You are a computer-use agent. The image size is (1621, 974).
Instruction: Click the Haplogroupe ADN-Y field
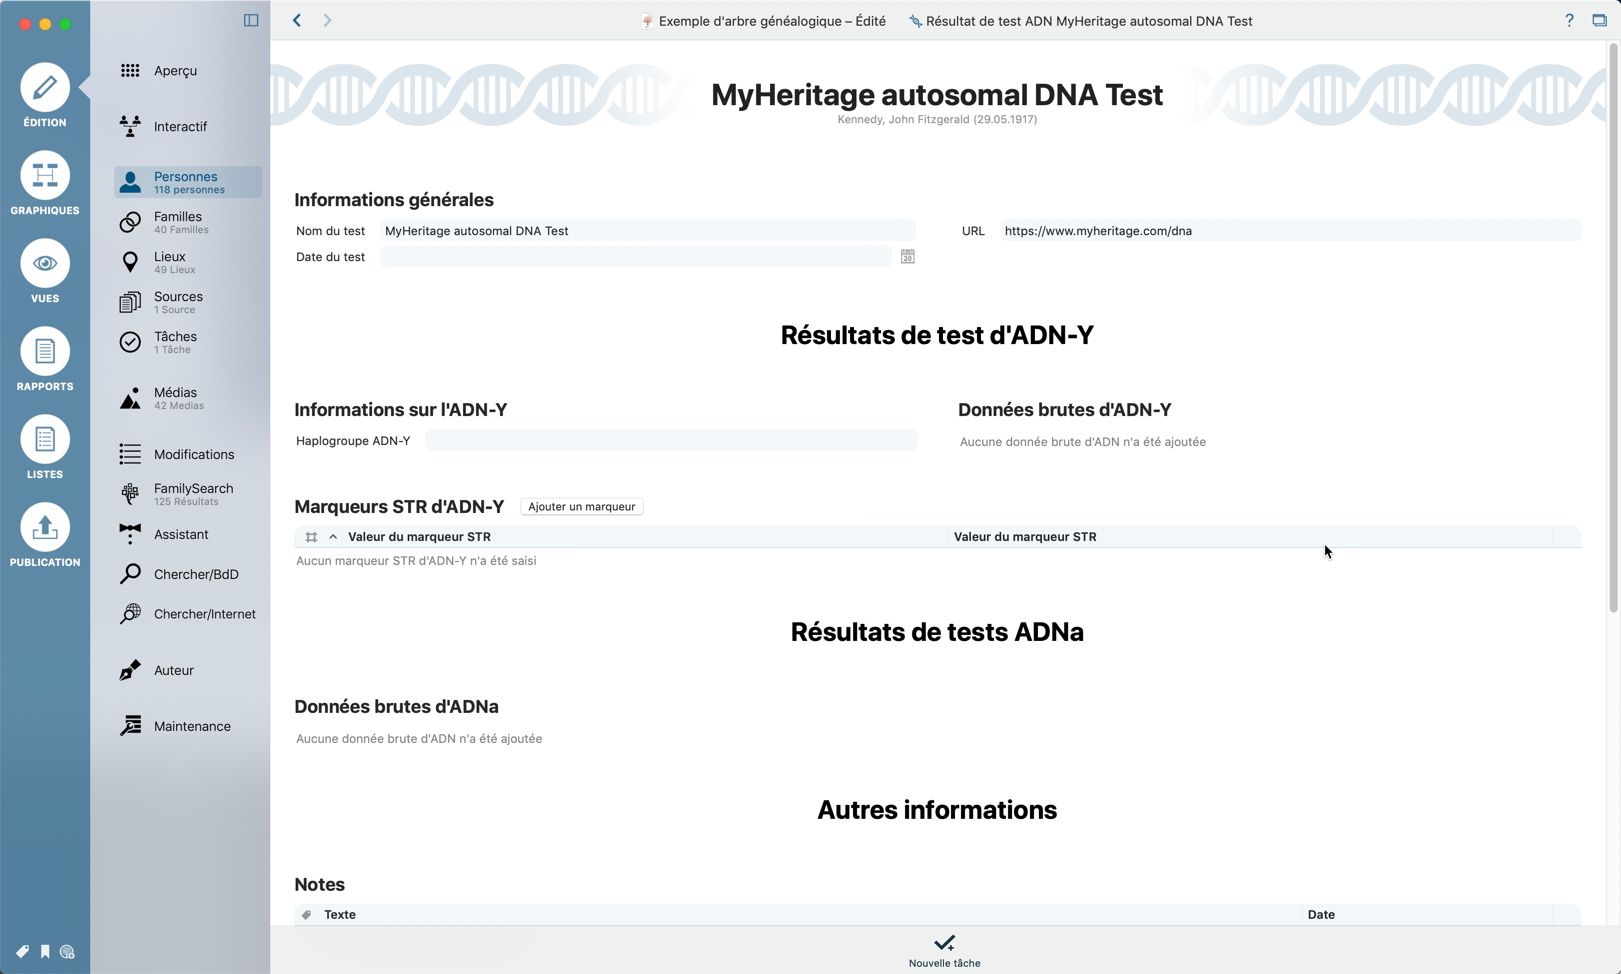[671, 441]
